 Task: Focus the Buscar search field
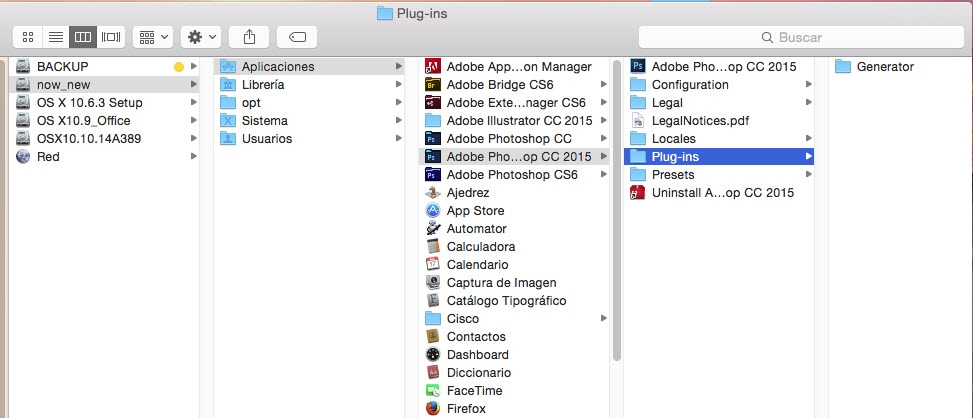click(801, 37)
